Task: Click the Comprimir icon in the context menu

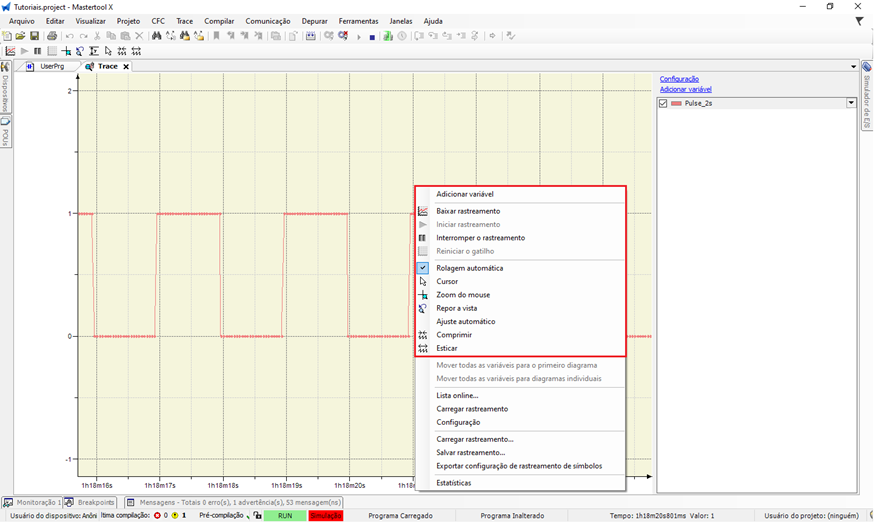Action: 423,335
